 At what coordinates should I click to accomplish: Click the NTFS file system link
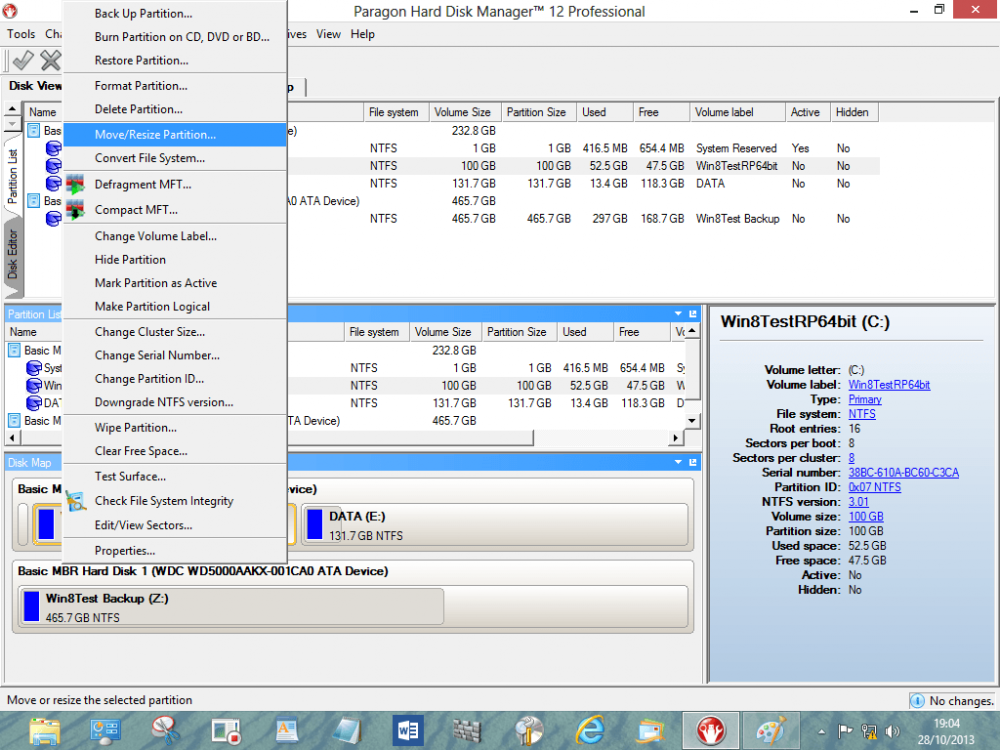861,414
